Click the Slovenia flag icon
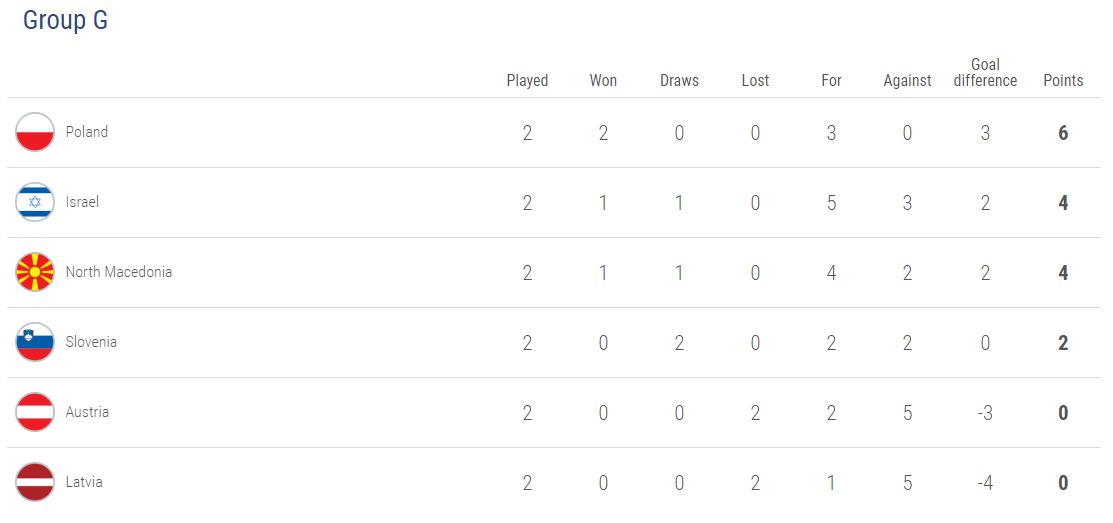This screenshot has width=1113, height=523. tap(35, 342)
